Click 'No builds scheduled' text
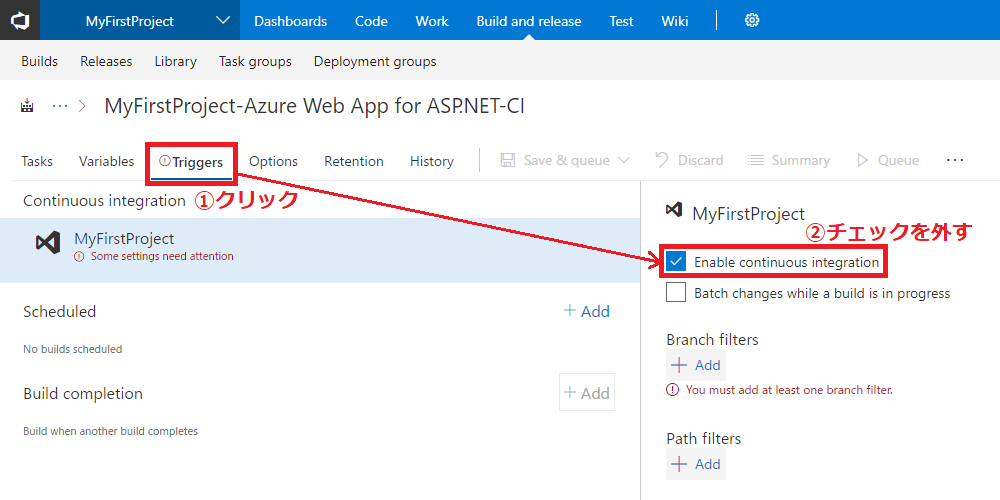Screen dimensions: 1000x500 point(73,349)
